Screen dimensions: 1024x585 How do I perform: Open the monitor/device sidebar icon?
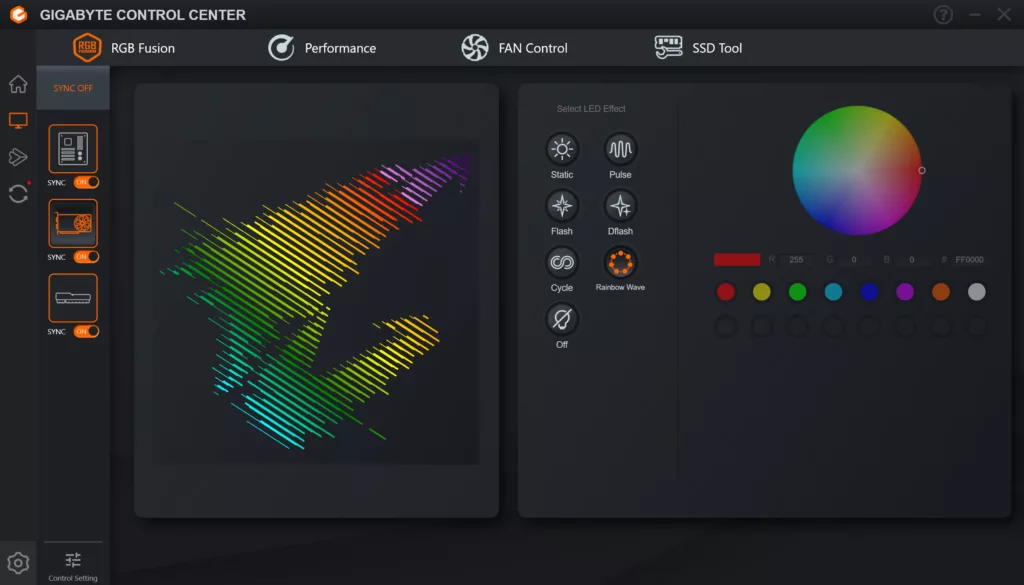[18, 120]
